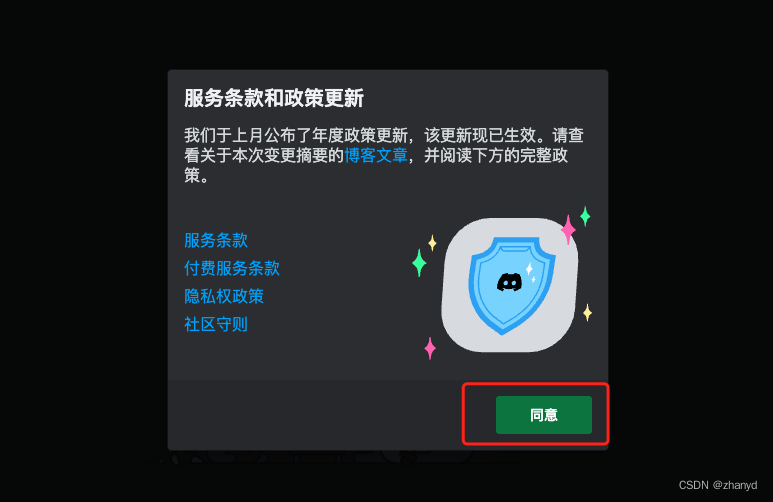773x502 pixels.
Task: Open the 服务条款 terms of service link
Action: pos(216,240)
